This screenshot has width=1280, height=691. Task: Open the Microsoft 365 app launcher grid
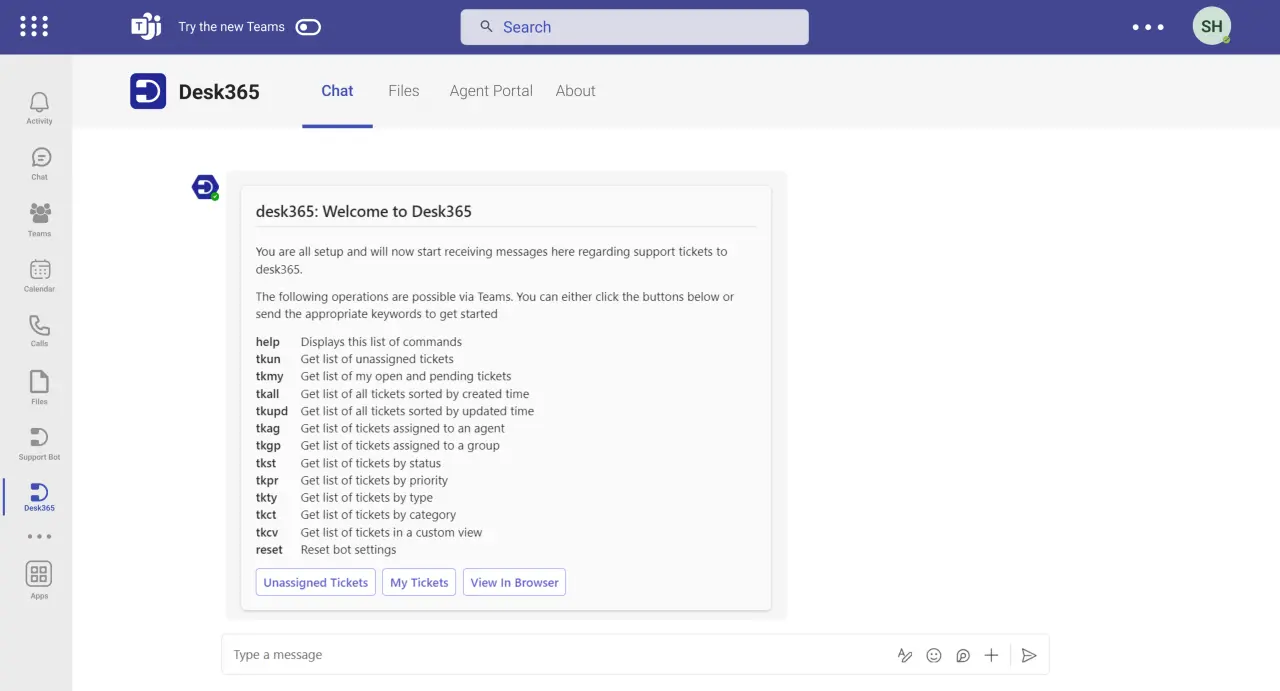tap(33, 26)
